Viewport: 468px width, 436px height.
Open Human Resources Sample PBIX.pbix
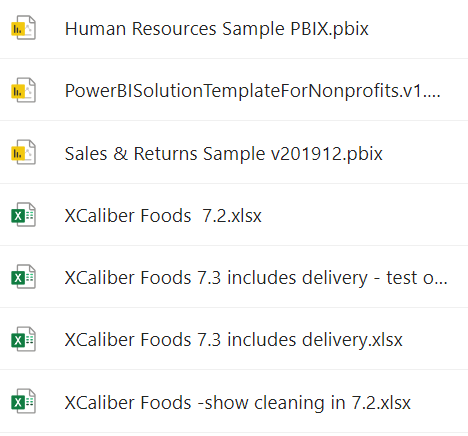[x=217, y=29]
